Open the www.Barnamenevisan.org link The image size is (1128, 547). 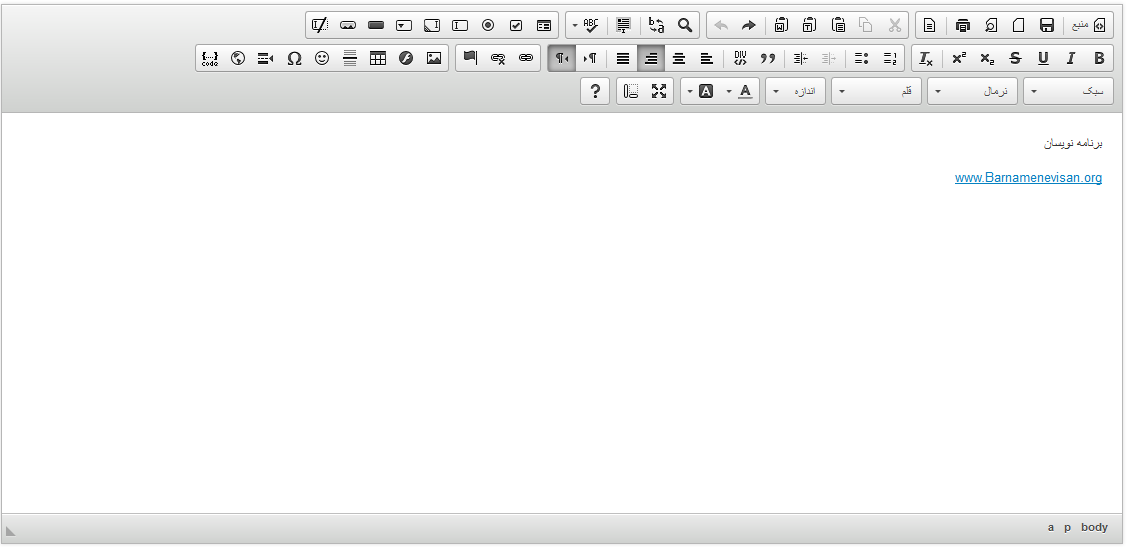(x=1028, y=178)
